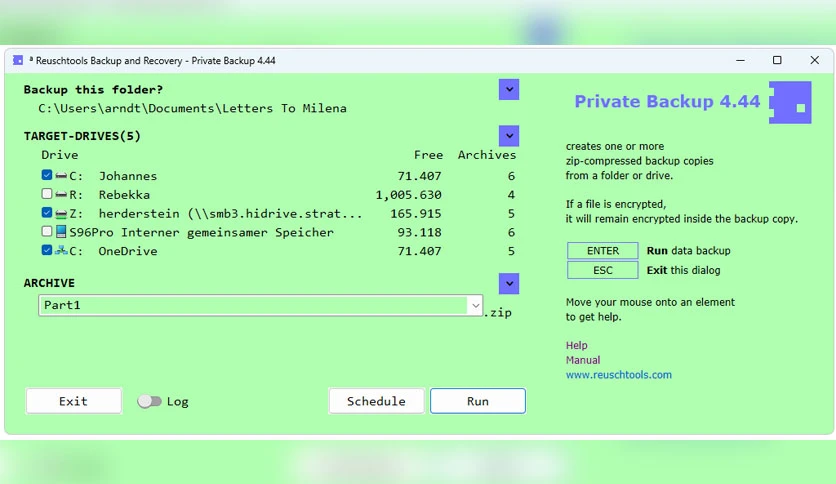Screen dimensions: 836x484
Task: Open the TARGET-DRIVES dropdown arrow
Action: click(x=509, y=136)
